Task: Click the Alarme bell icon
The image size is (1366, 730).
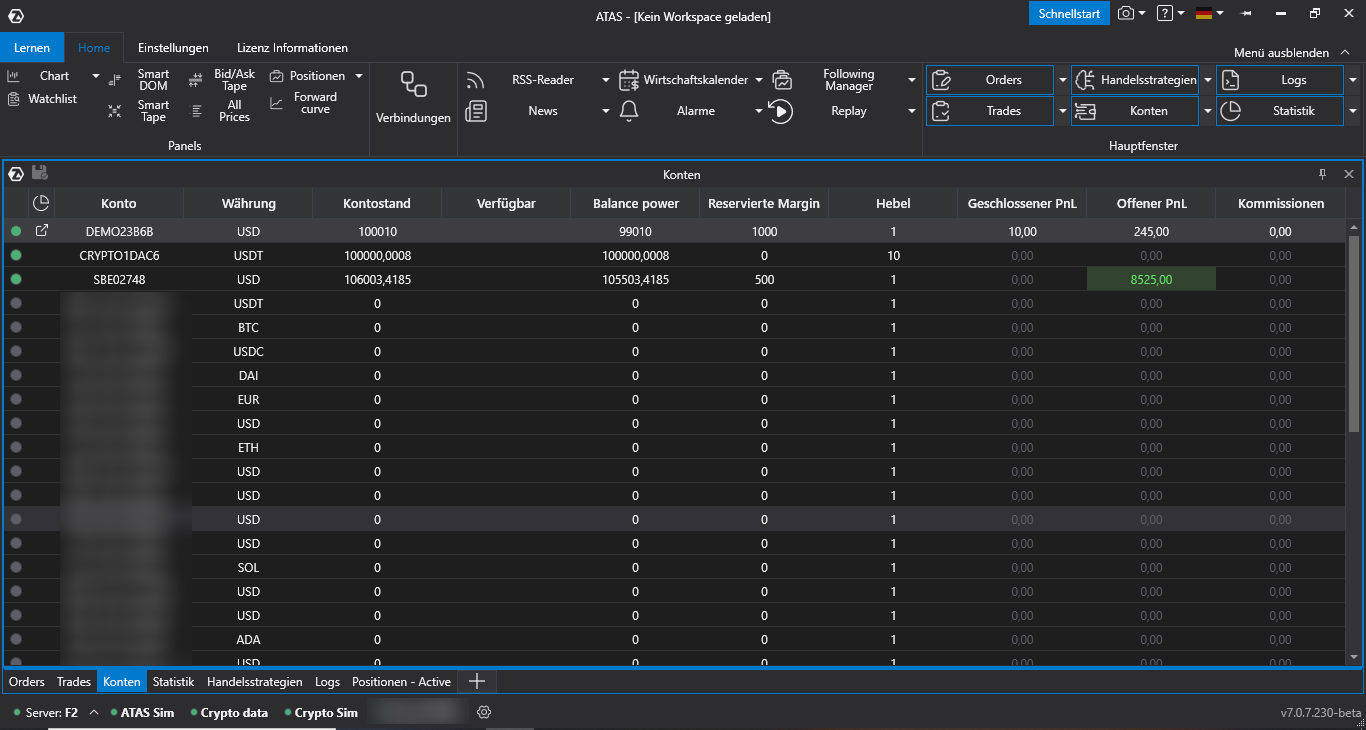Action: [x=629, y=111]
